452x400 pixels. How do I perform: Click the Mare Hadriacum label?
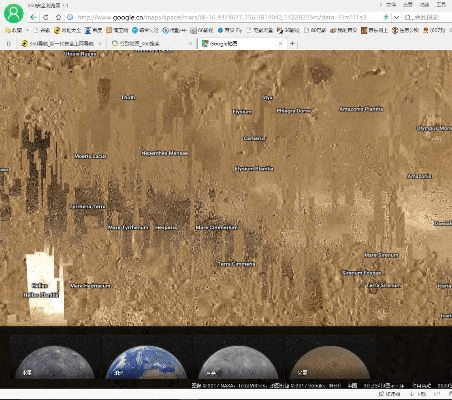coord(90,286)
